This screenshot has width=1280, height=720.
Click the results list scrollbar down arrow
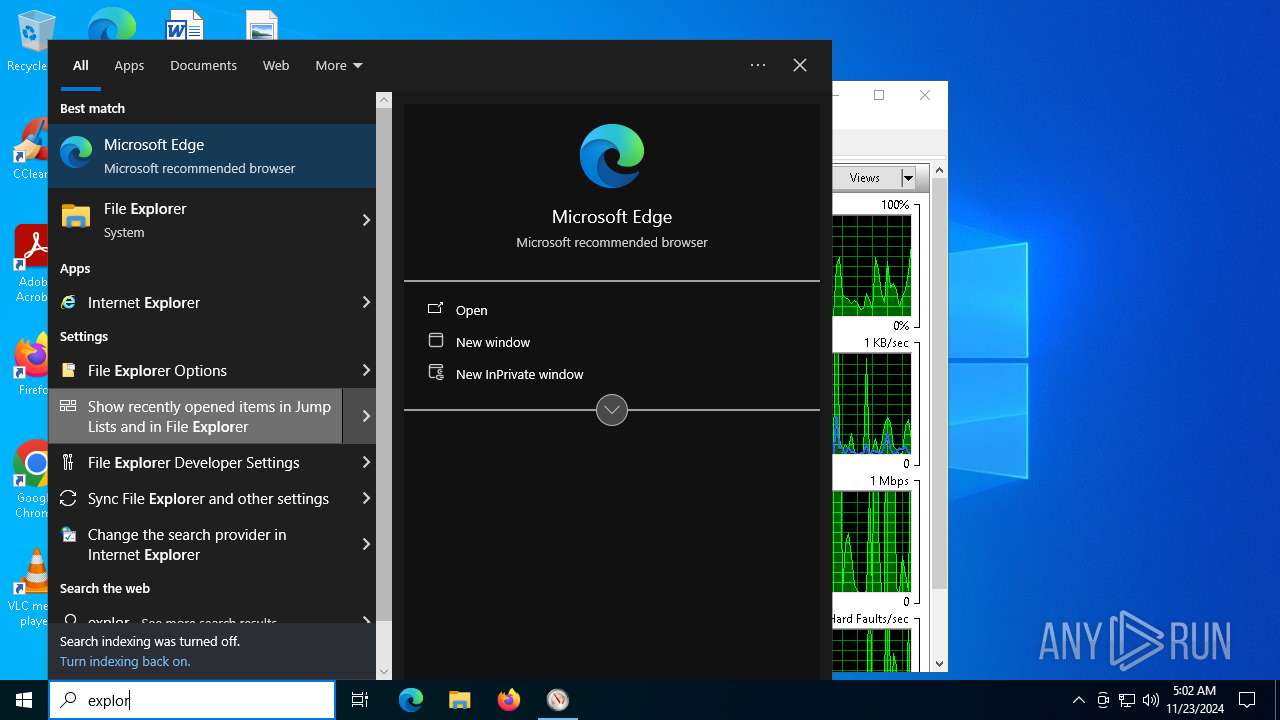pos(384,672)
